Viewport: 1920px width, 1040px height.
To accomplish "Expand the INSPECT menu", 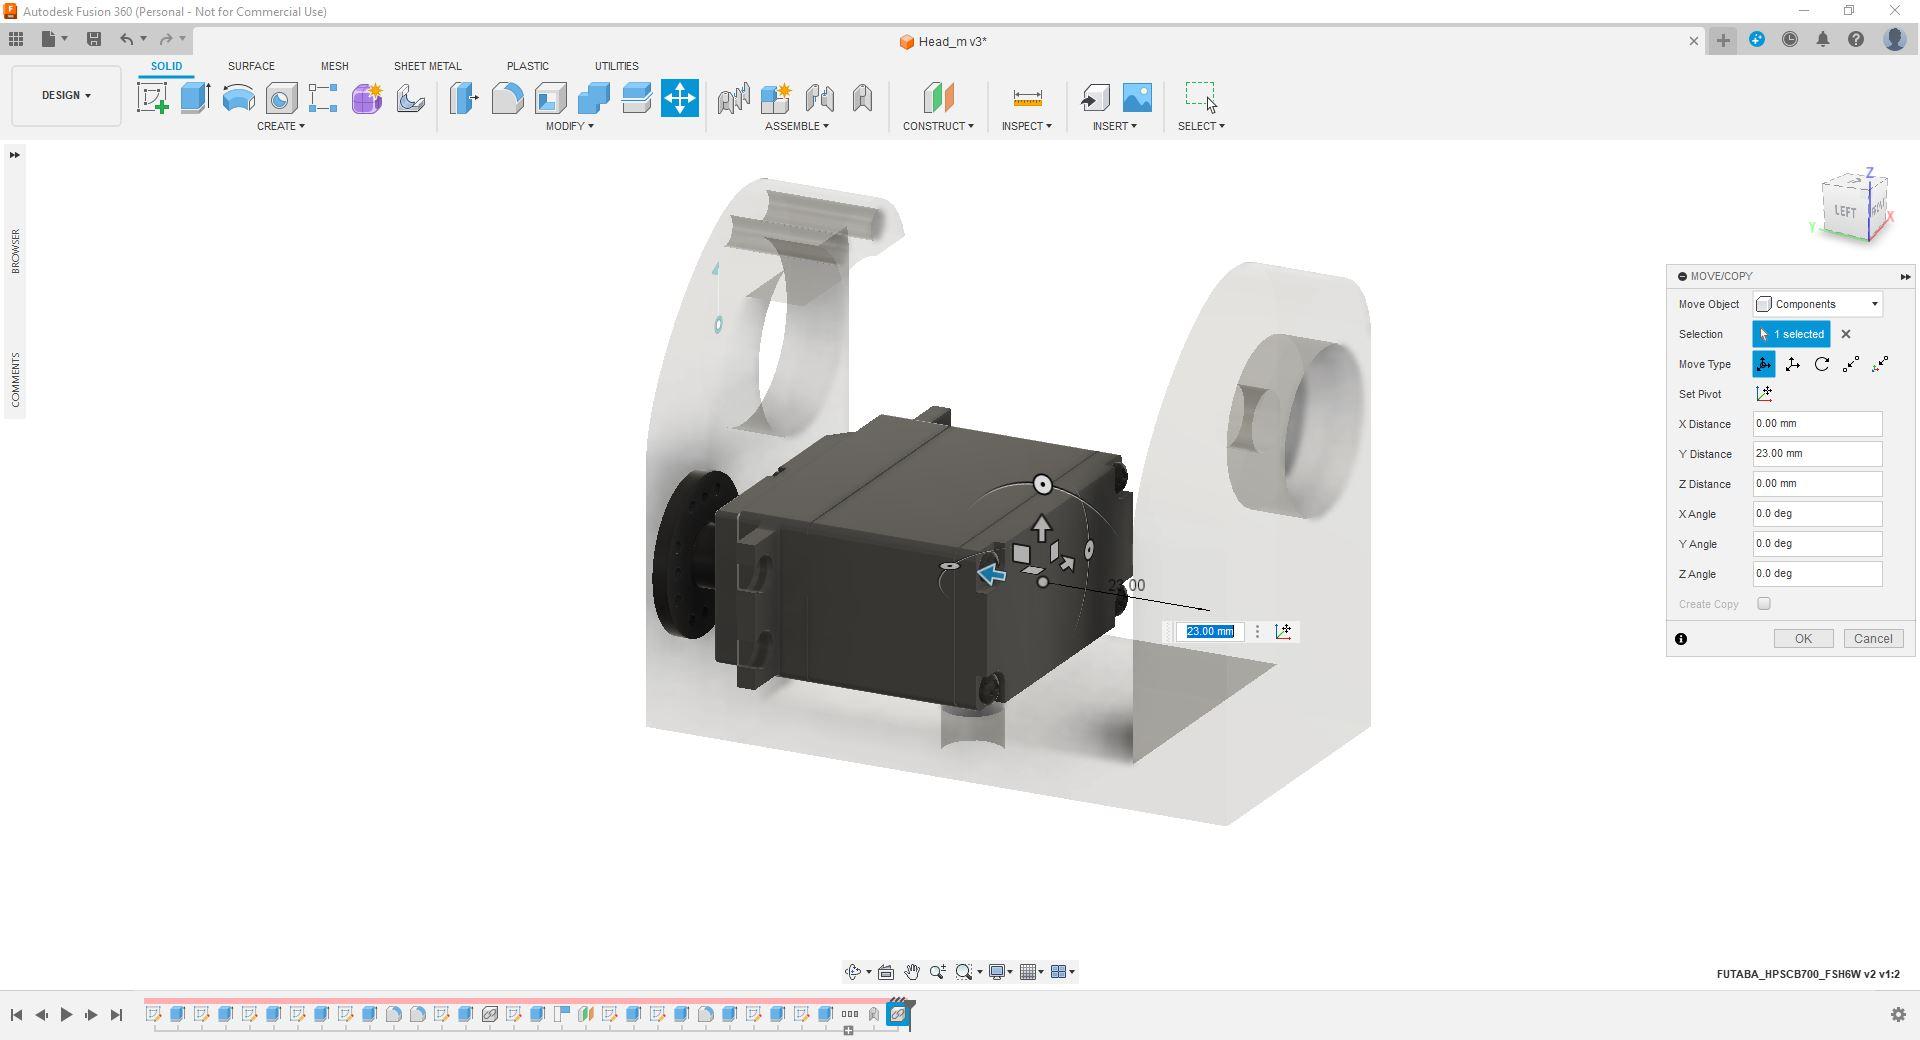I will 1027,126.
